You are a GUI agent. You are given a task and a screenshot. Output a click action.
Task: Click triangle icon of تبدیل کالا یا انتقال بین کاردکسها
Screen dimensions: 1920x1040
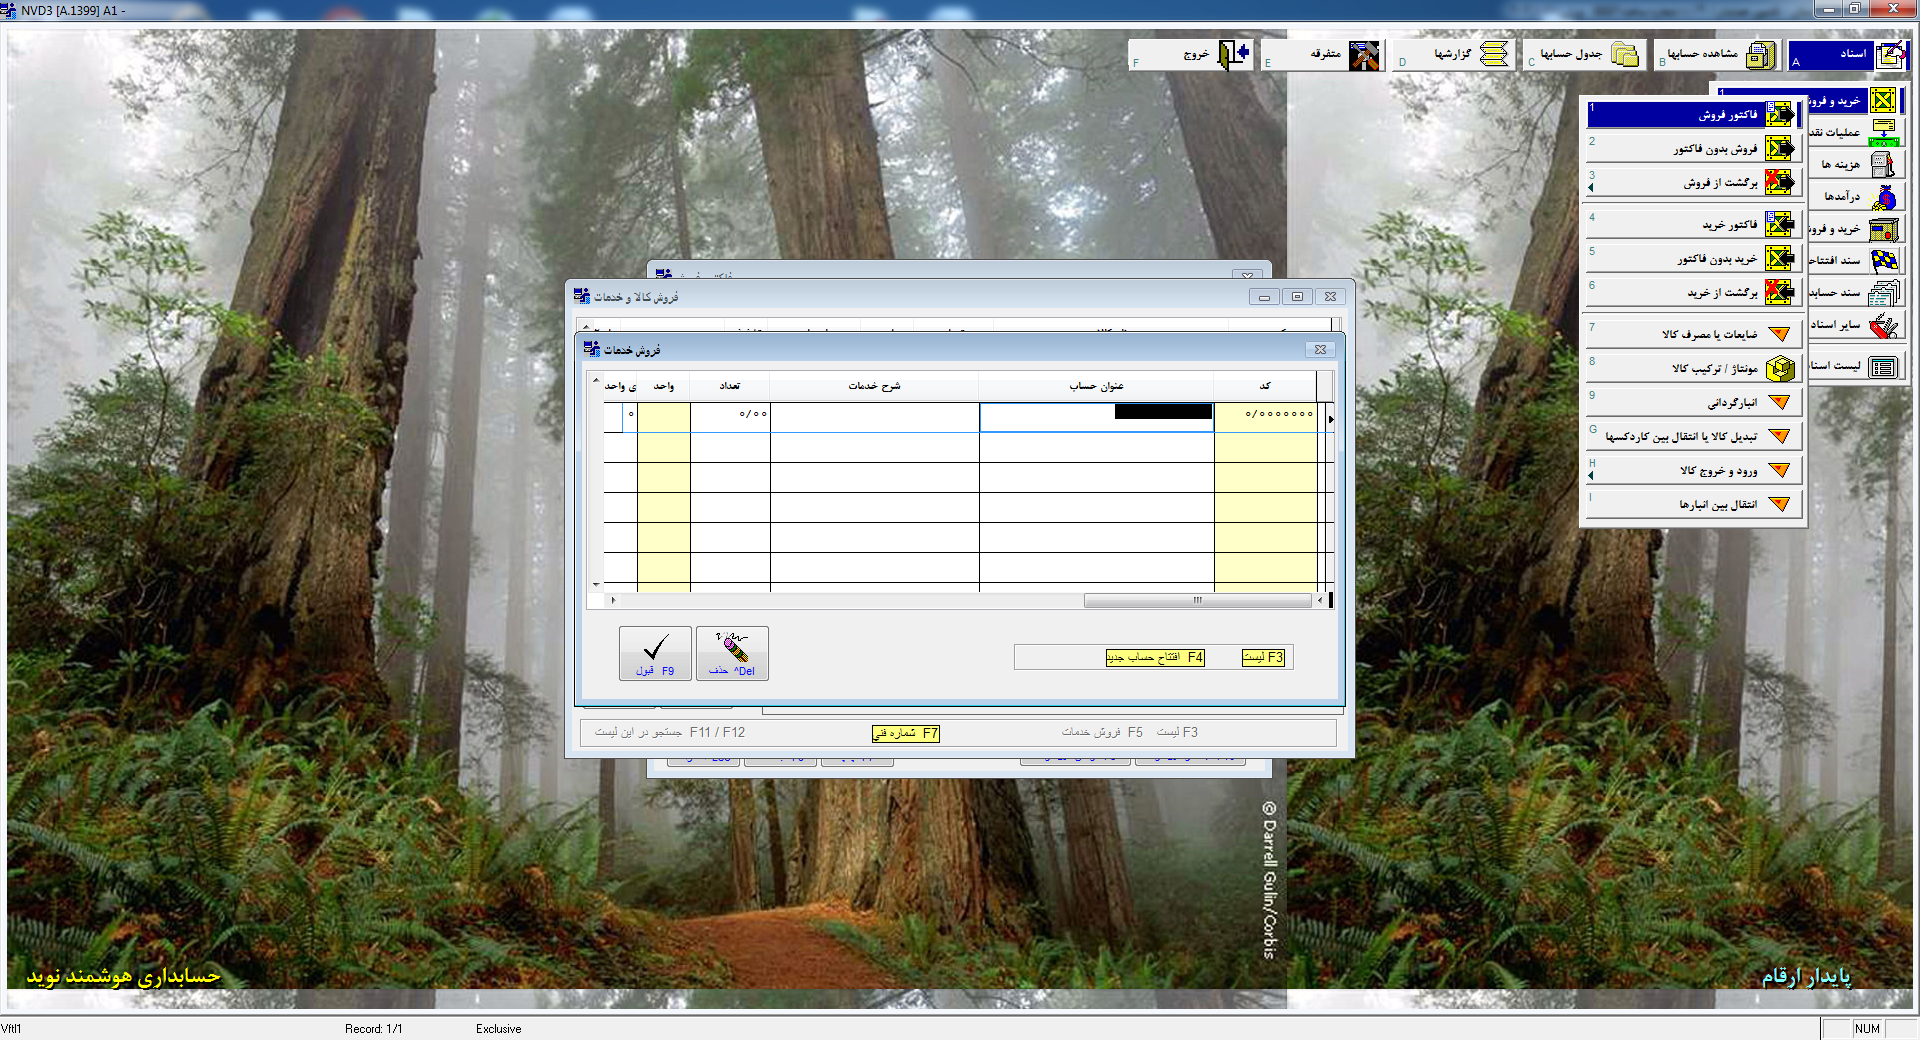pyautogui.click(x=1779, y=436)
